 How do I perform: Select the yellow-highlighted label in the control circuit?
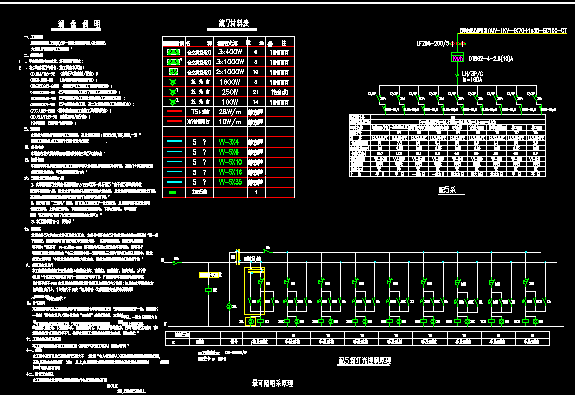pos(209,275)
